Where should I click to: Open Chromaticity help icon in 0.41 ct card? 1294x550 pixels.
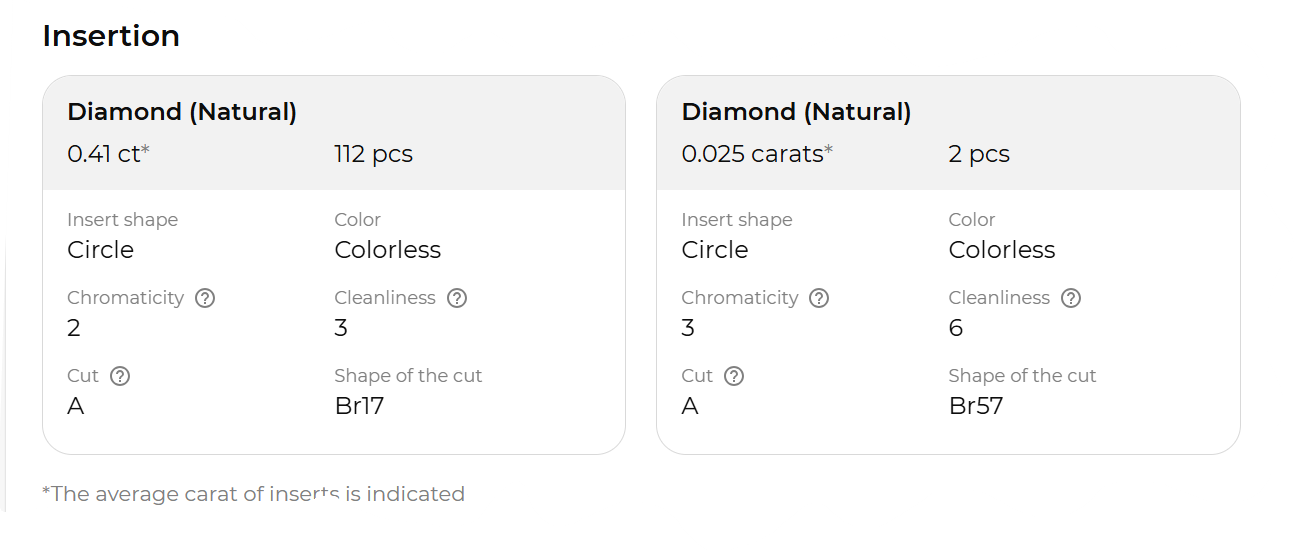point(205,298)
